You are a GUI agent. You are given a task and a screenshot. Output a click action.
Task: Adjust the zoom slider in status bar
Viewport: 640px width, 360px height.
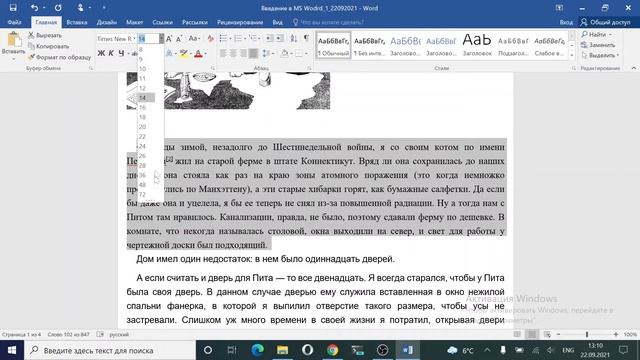587,334
